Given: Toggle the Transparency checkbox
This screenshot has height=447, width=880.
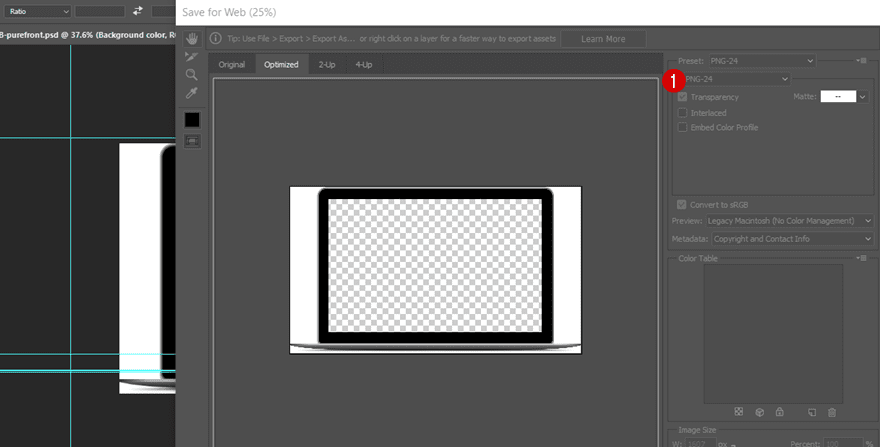Looking at the screenshot, I should (x=682, y=97).
